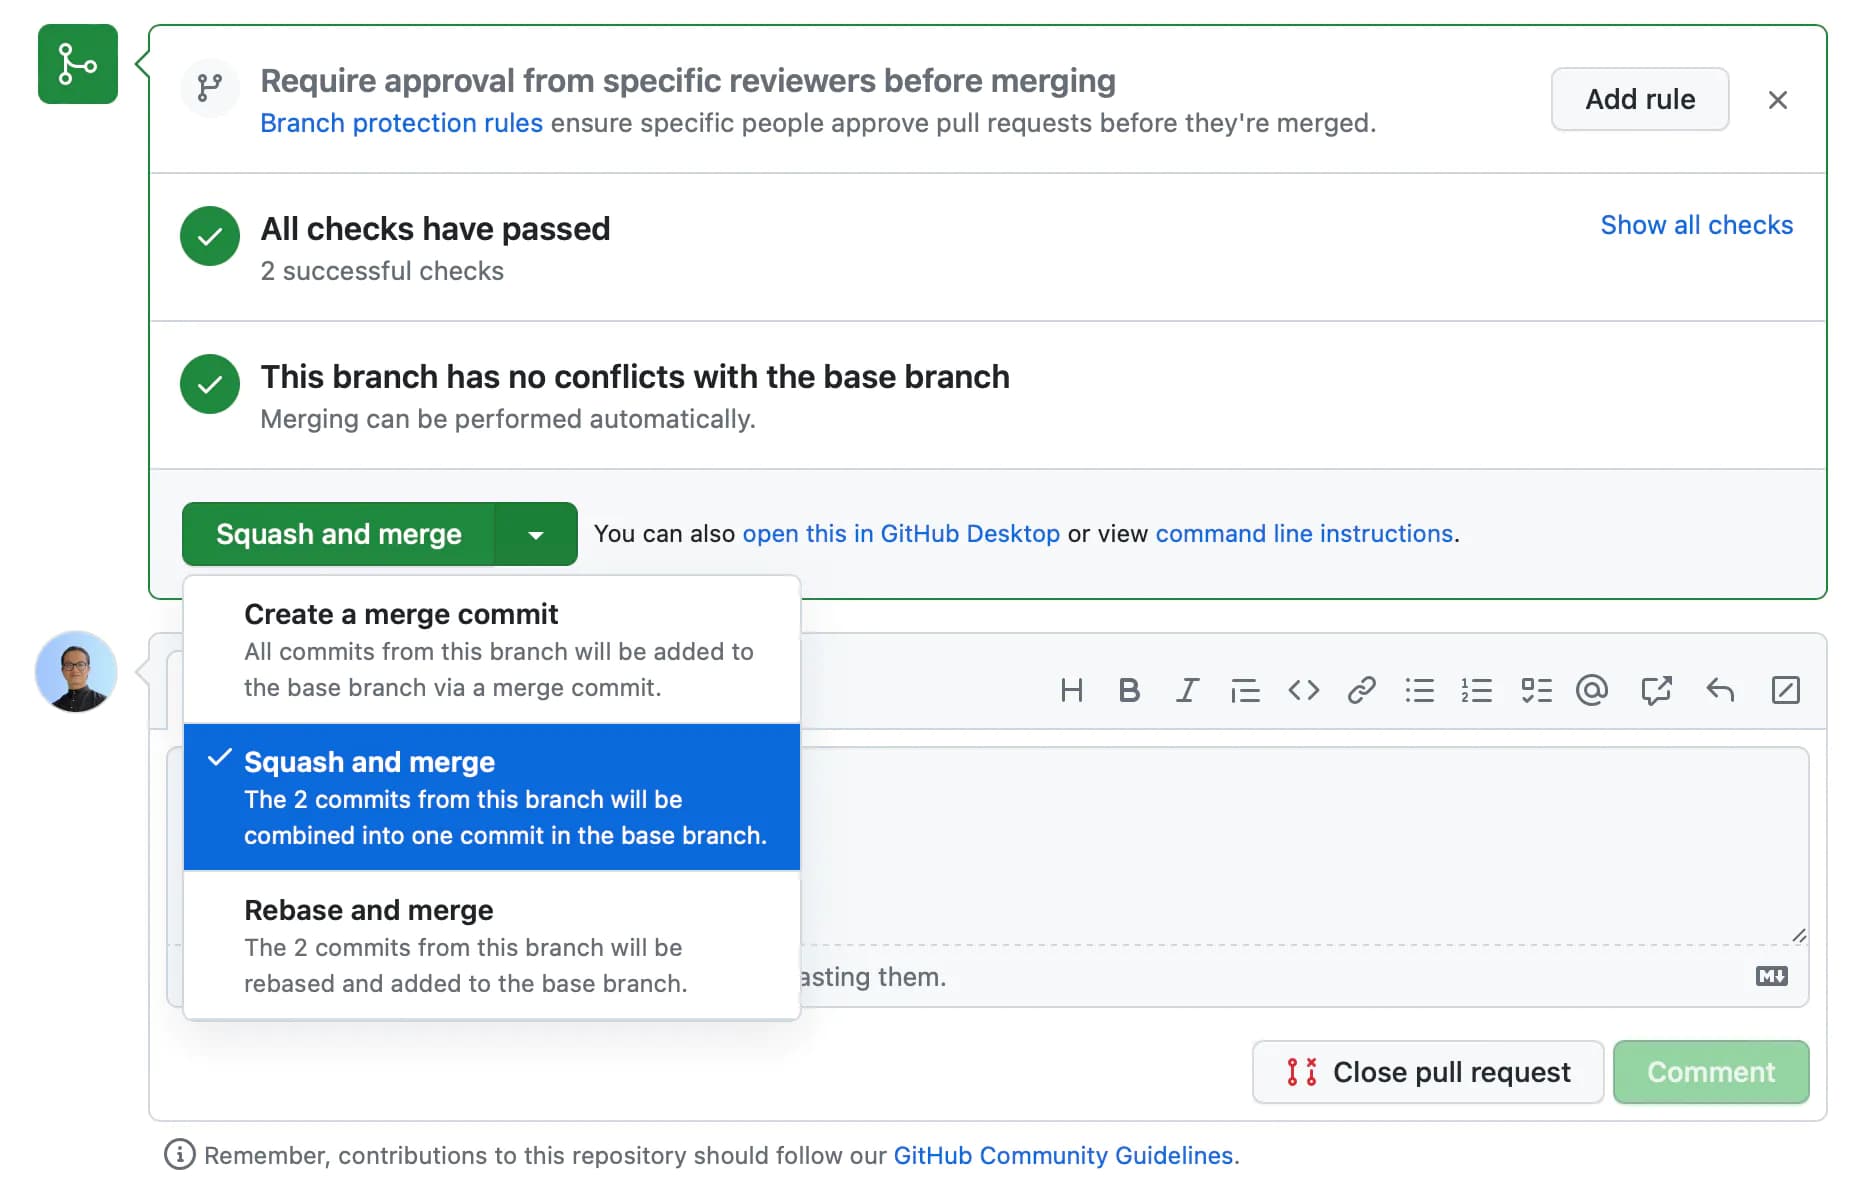Image resolution: width=1856 pixels, height=1194 pixels.
Task: Insert a heading in the comment box
Action: [1072, 690]
